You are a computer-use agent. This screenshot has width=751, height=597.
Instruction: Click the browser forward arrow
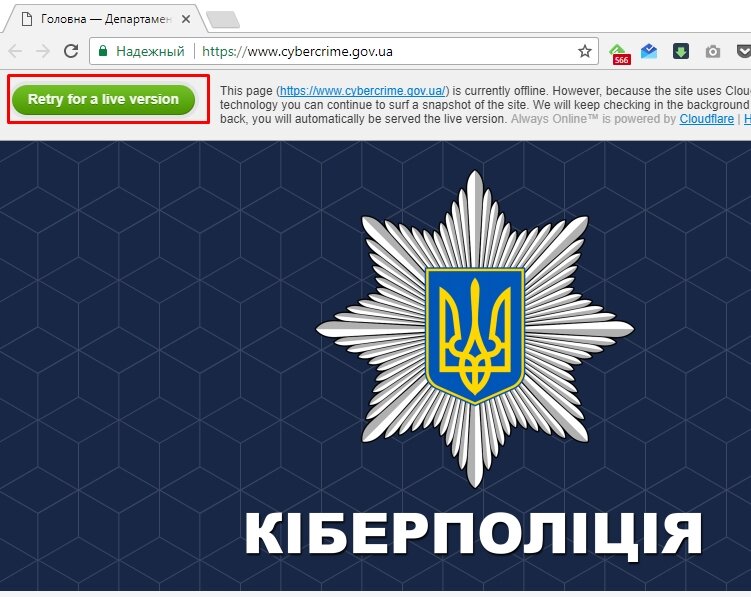pos(43,51)
